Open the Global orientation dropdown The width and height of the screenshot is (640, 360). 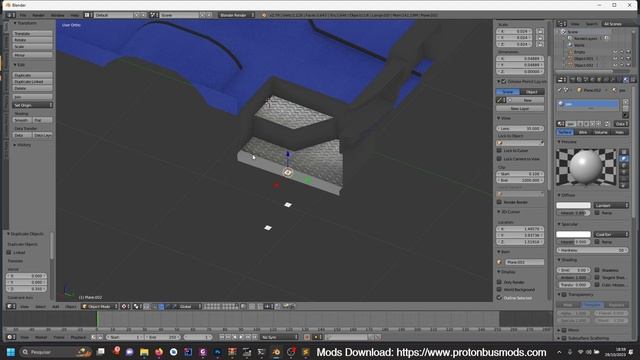pos(190,306)
